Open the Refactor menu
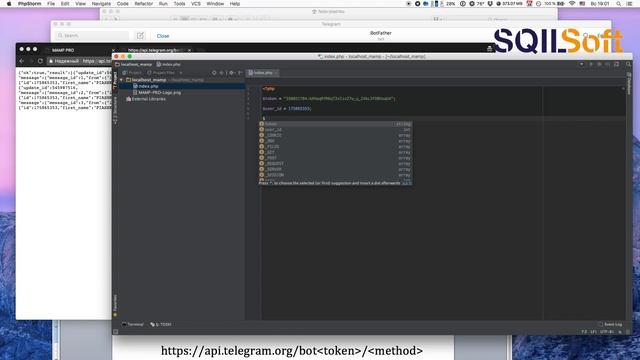This screenshot has height=360, width=640. coord(144,4)
